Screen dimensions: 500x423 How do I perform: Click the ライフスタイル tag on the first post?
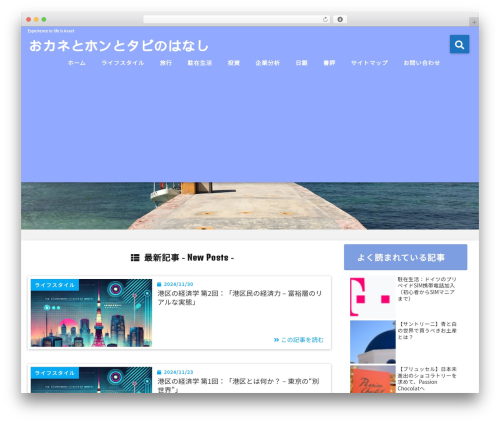[x=55, y=285]
